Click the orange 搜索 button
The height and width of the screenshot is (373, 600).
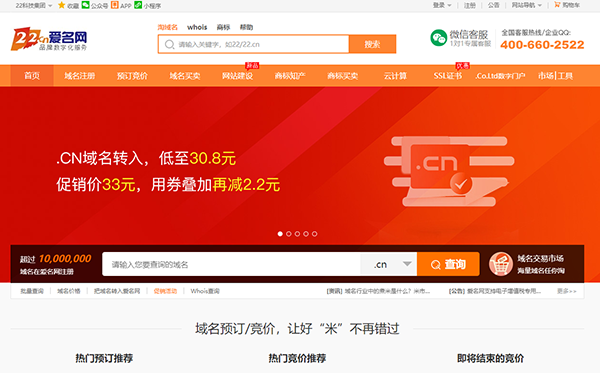(x=372, y=44)
